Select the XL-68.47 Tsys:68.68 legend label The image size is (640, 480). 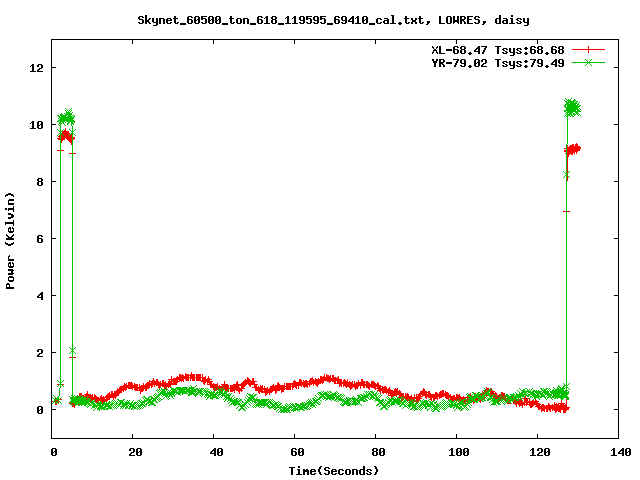498,50
